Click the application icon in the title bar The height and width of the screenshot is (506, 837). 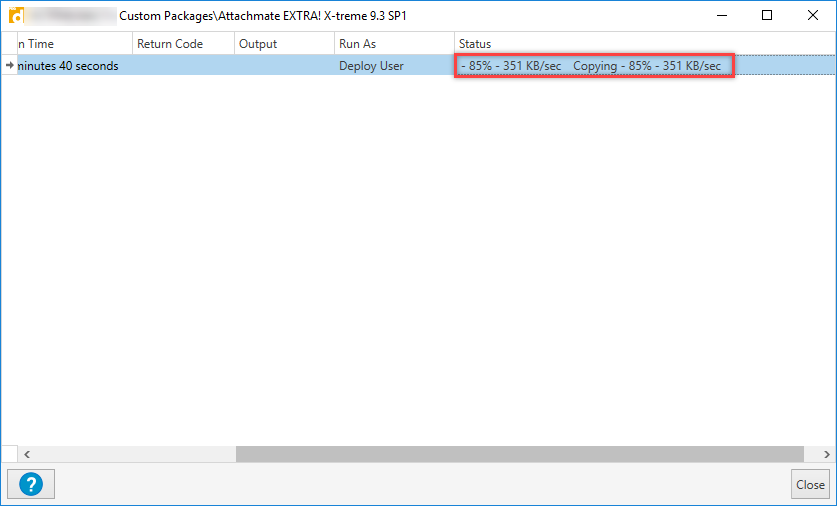click(x=16, y=16)
